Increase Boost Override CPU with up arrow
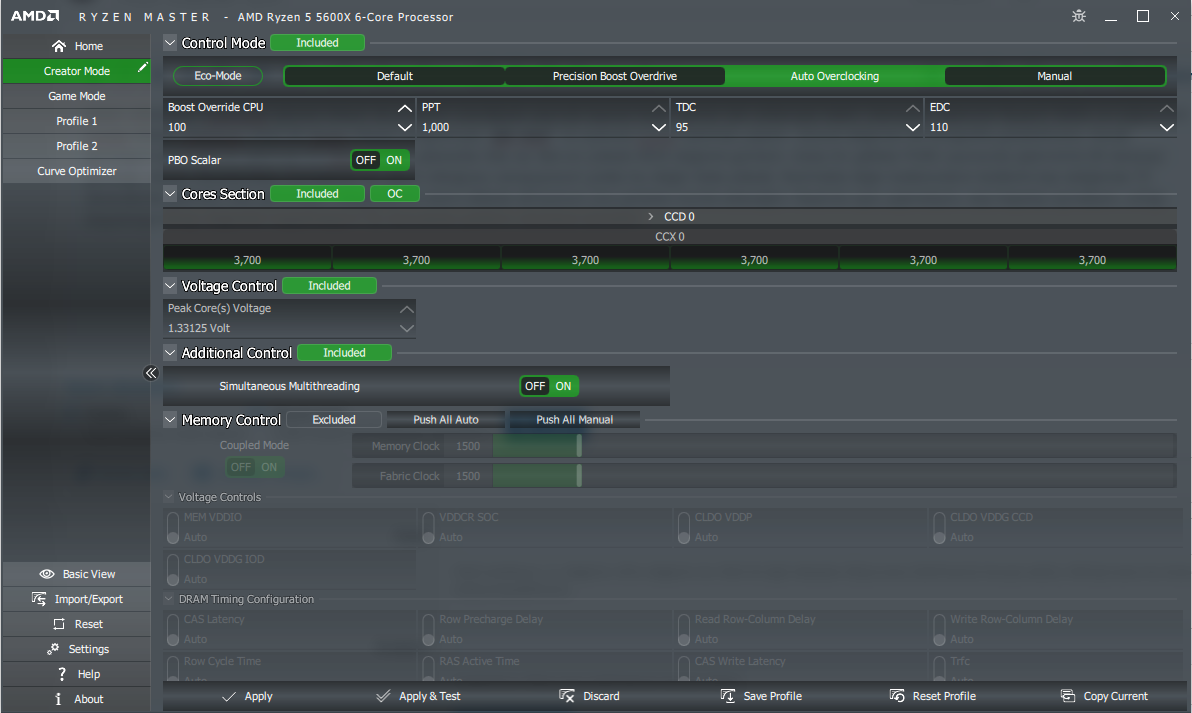The image size is (1192, 713). (404, 109)
